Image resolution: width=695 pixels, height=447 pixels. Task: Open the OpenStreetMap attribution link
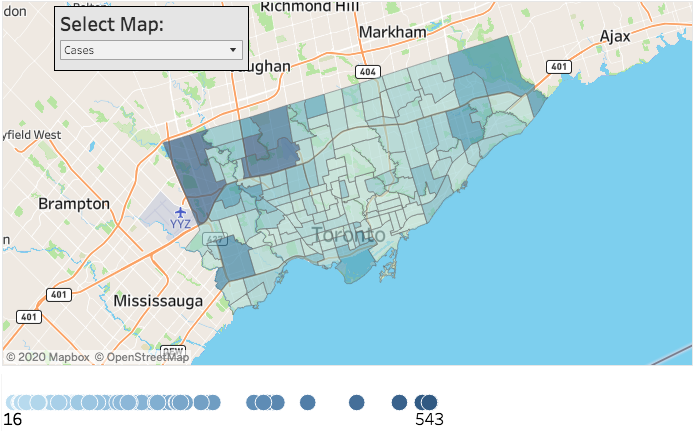tap(141, 357)
